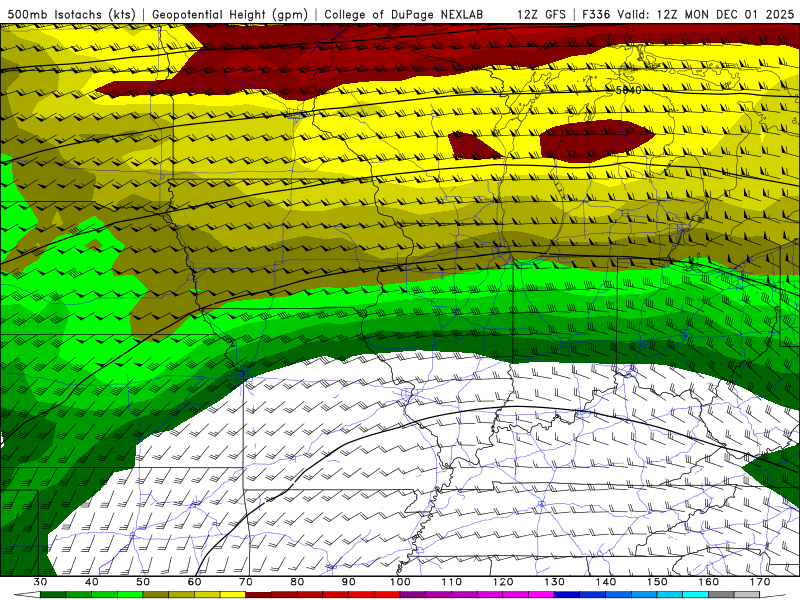Click the '40' label on the color scale
800x600 pixels.
click(92, 582)
